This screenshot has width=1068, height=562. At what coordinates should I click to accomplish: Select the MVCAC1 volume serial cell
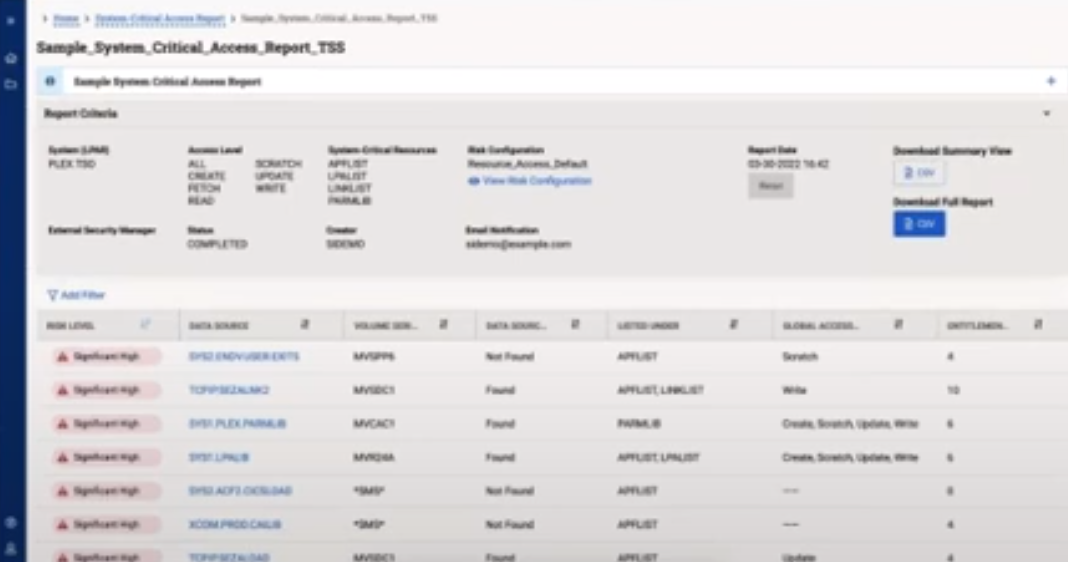click(374, 424)
